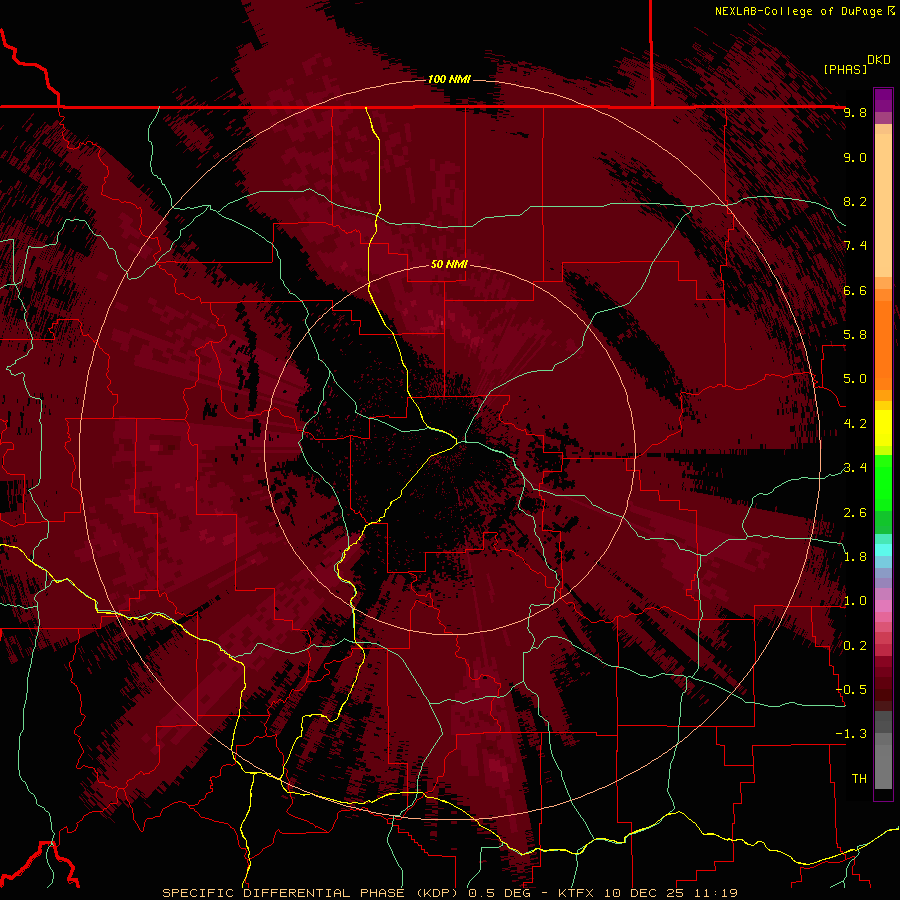The height and width of the screenshot is (900, 900).
Task: Click the [PHAS] legend header
Action: click(x=845, y=69)
